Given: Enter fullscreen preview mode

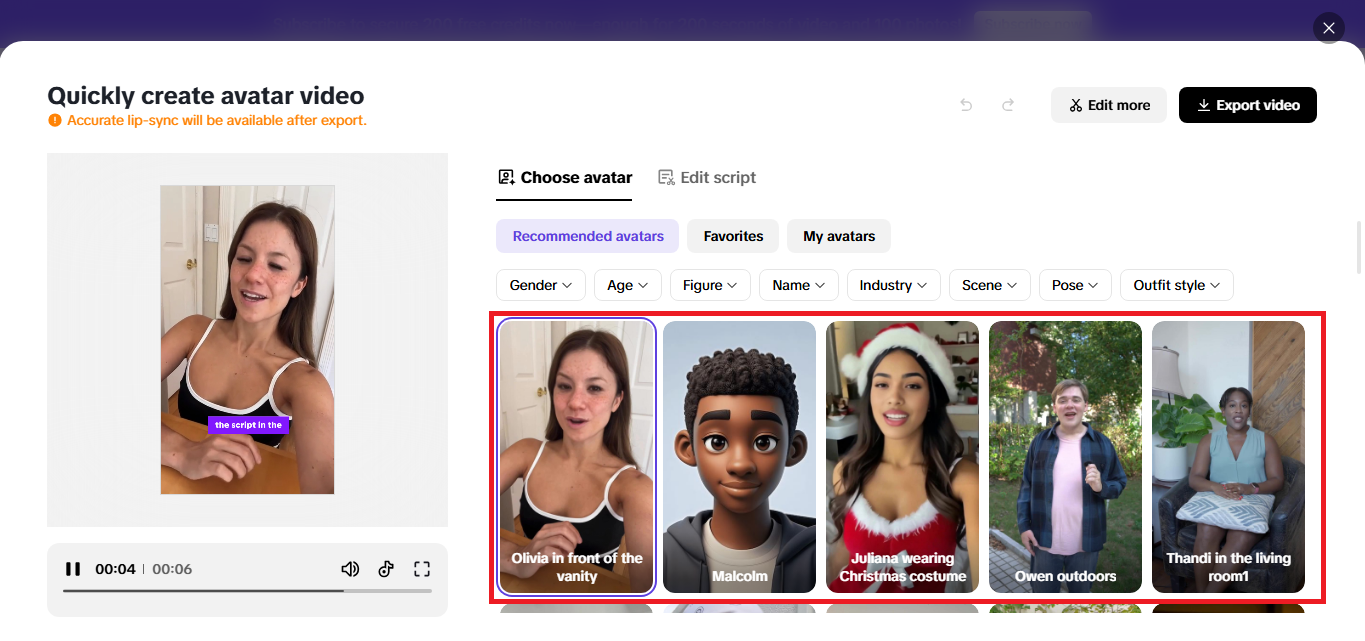Looking at the screenshot, I should tap(422, 568).
